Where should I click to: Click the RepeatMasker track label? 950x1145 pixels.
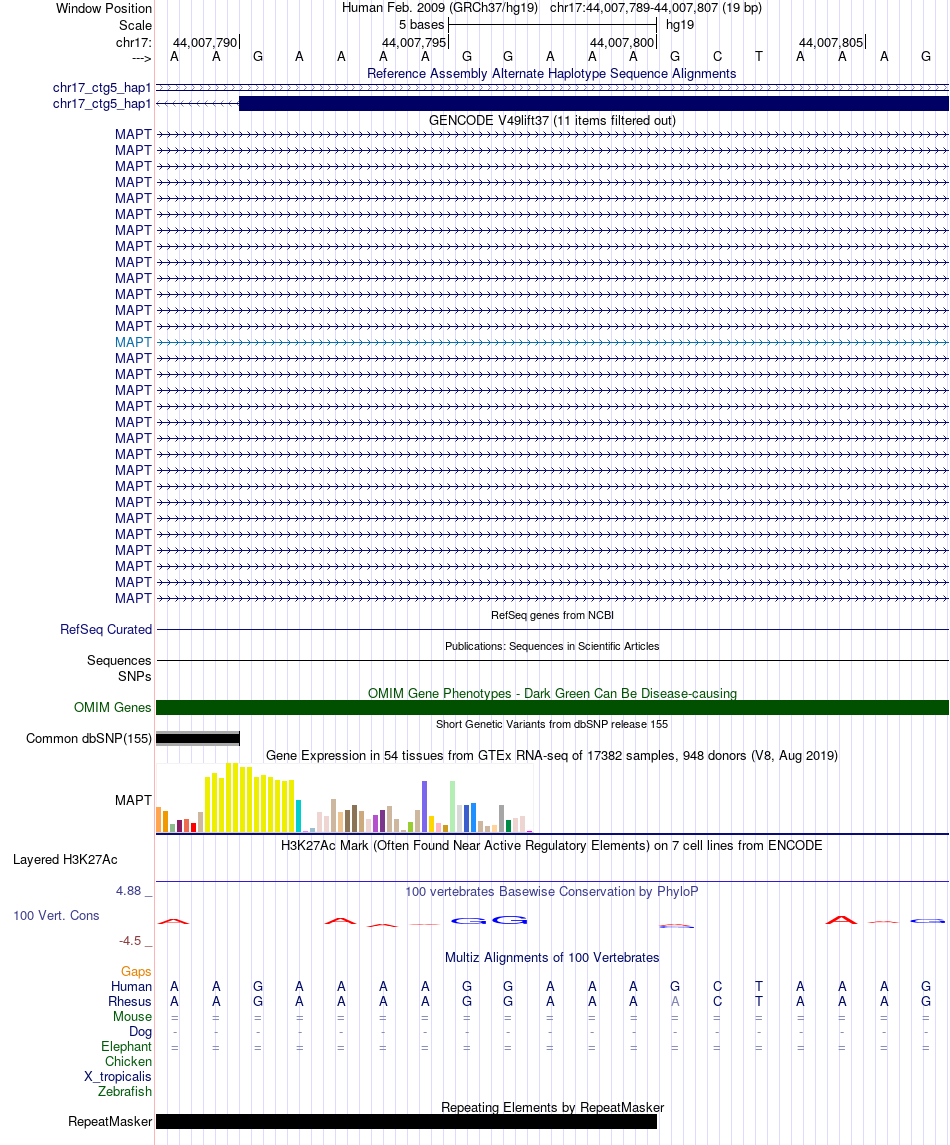tap(110, 1122)
